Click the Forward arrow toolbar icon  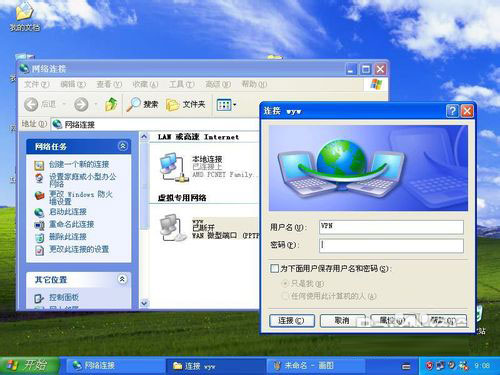tap(81, 105)
